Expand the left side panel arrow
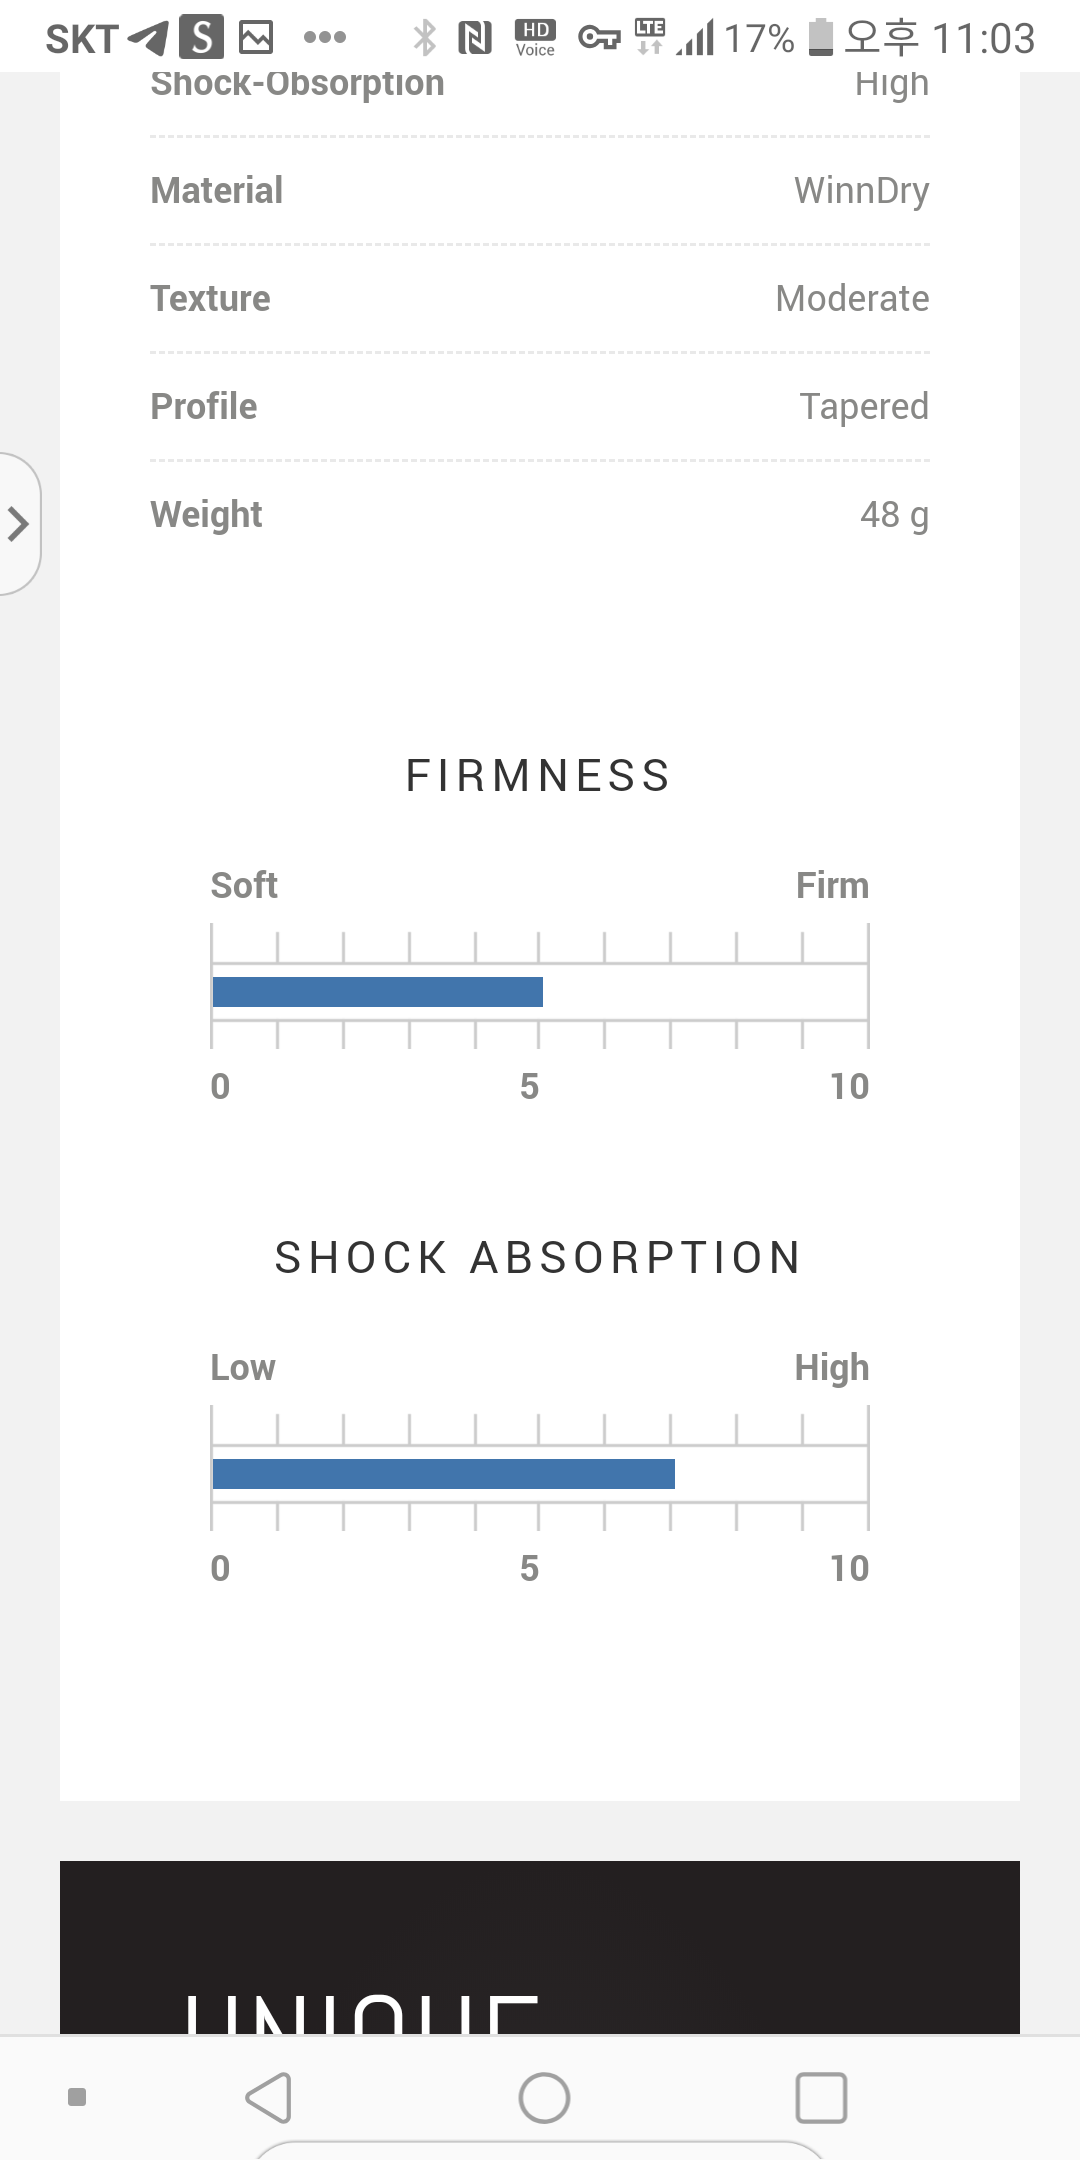Image resolution: width=1080 pixels, height=2160 pixels. click(18, 524)
